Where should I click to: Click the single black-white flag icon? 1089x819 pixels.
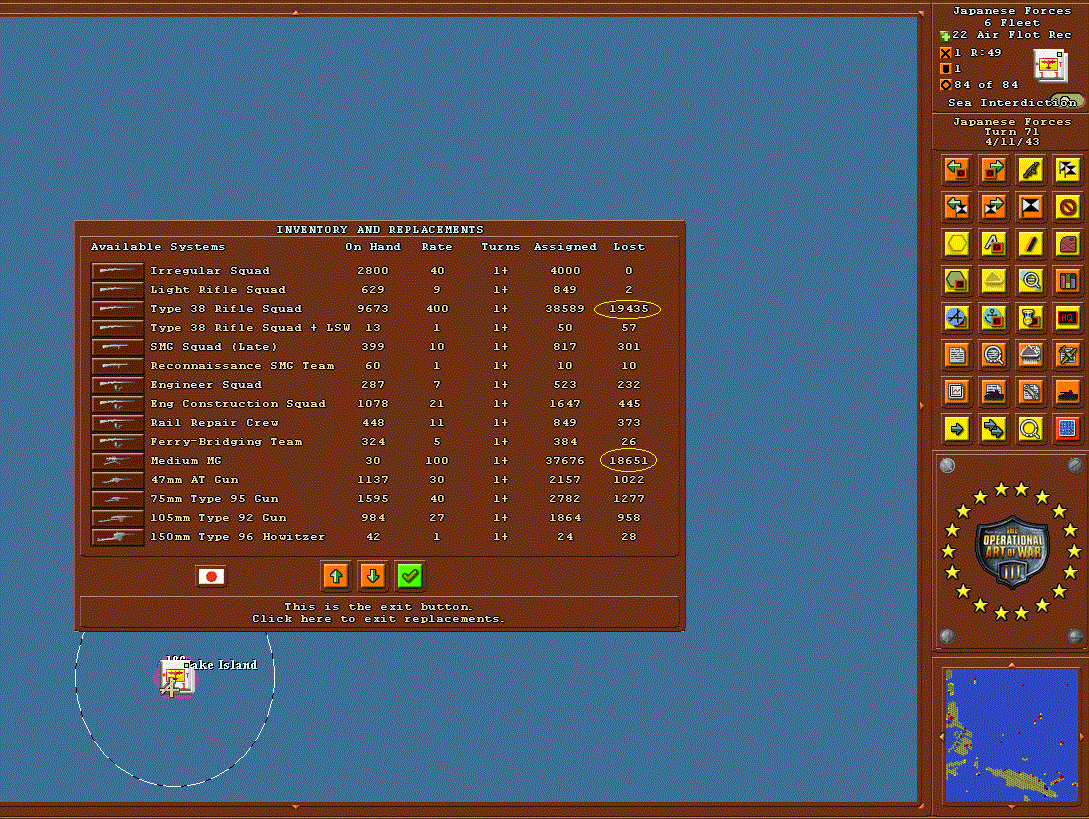pos(1031,206)
